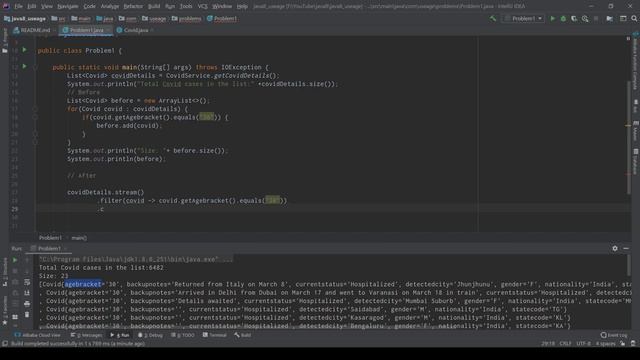Click the 4 spaces indent status widget
This screenshot has width=640, height=360.
click(605, 343)
